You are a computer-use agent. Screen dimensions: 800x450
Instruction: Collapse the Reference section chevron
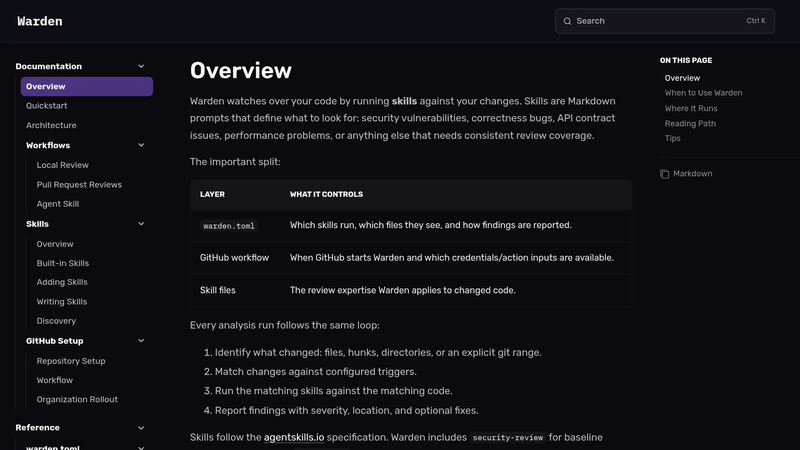(141, 428)
